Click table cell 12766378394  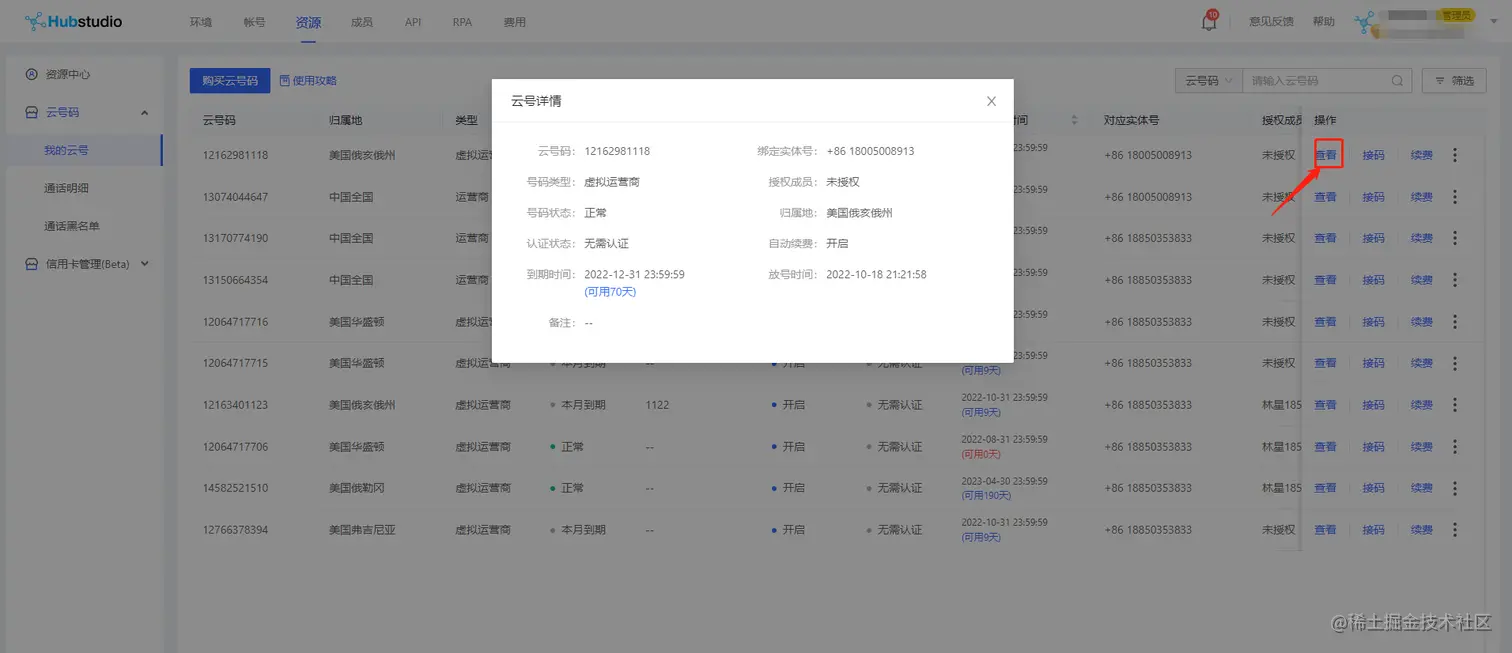235,530
